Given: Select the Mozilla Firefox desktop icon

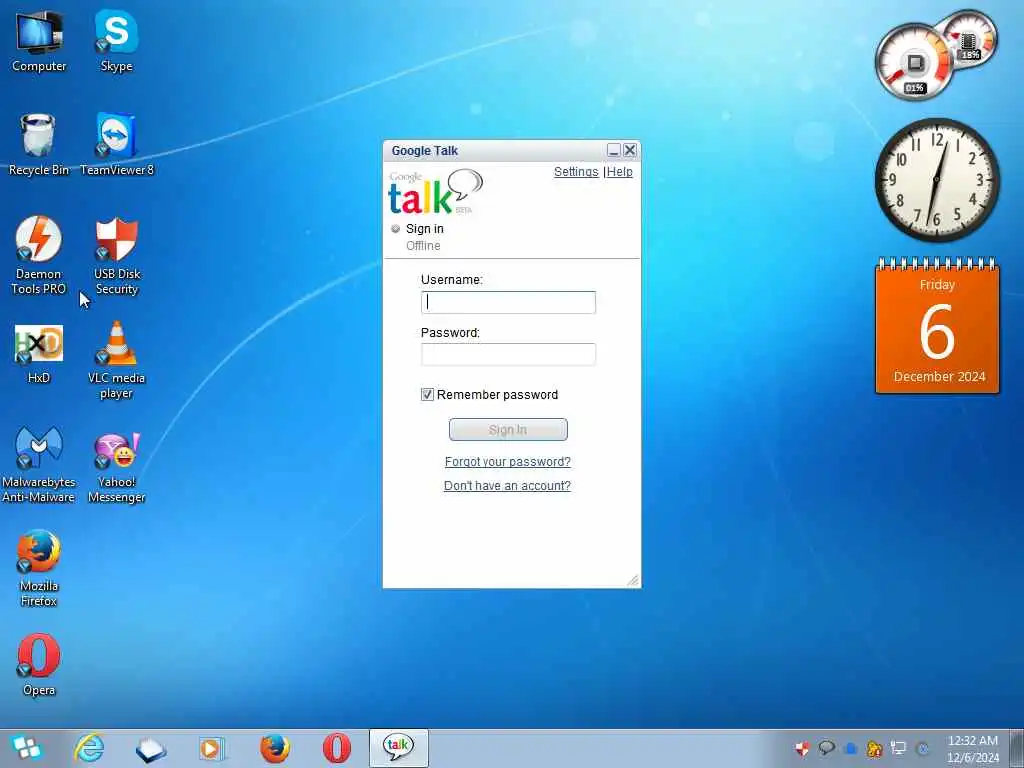Looking at the screenshot, I should click(39, 568).
